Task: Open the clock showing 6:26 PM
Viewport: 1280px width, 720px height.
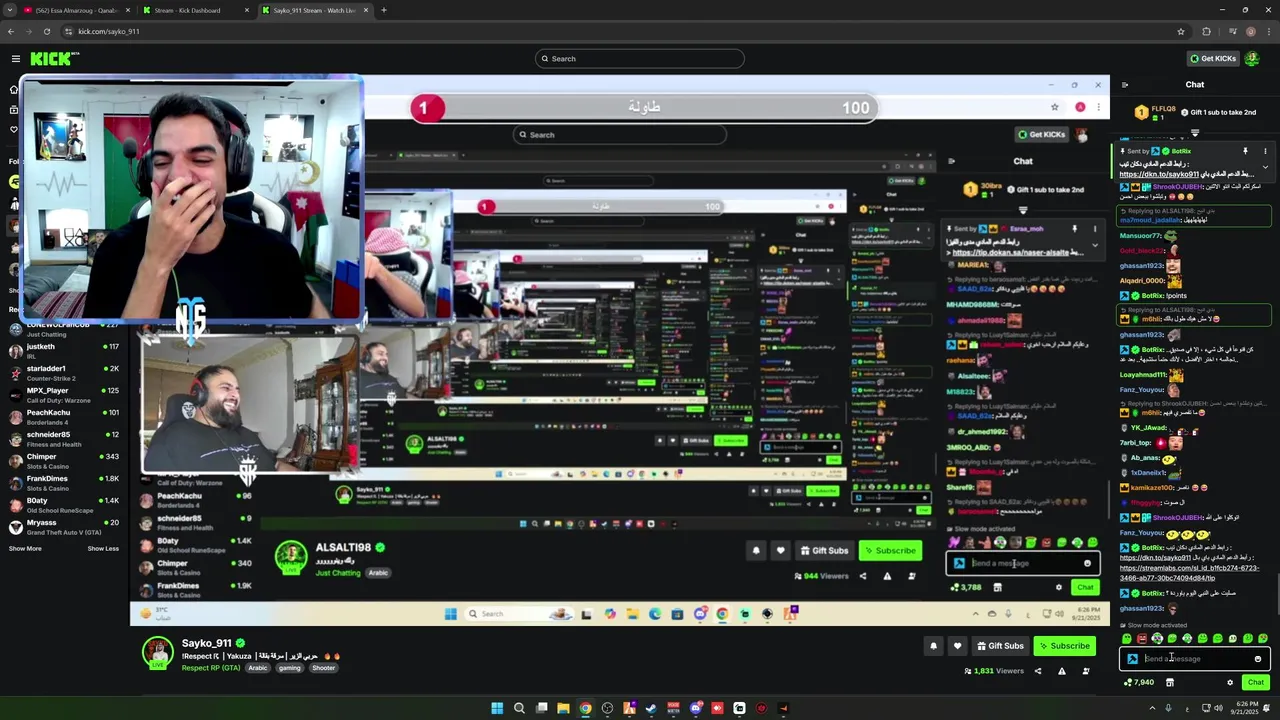Action: tap(1246, 708)
